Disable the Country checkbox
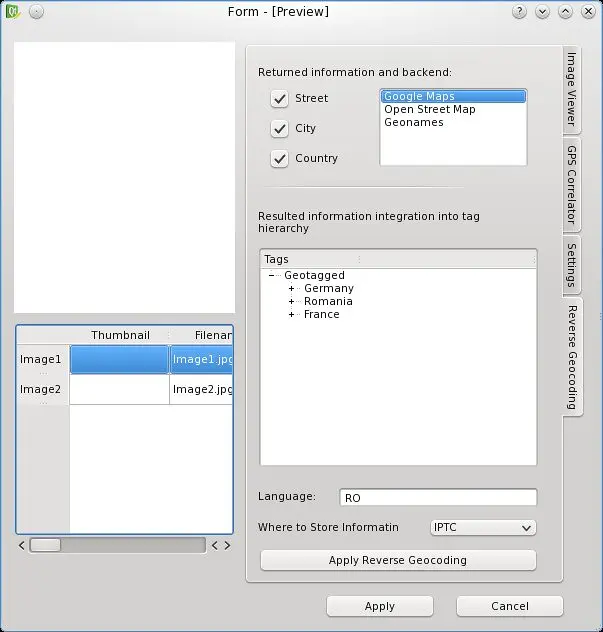 click(279, 158)
